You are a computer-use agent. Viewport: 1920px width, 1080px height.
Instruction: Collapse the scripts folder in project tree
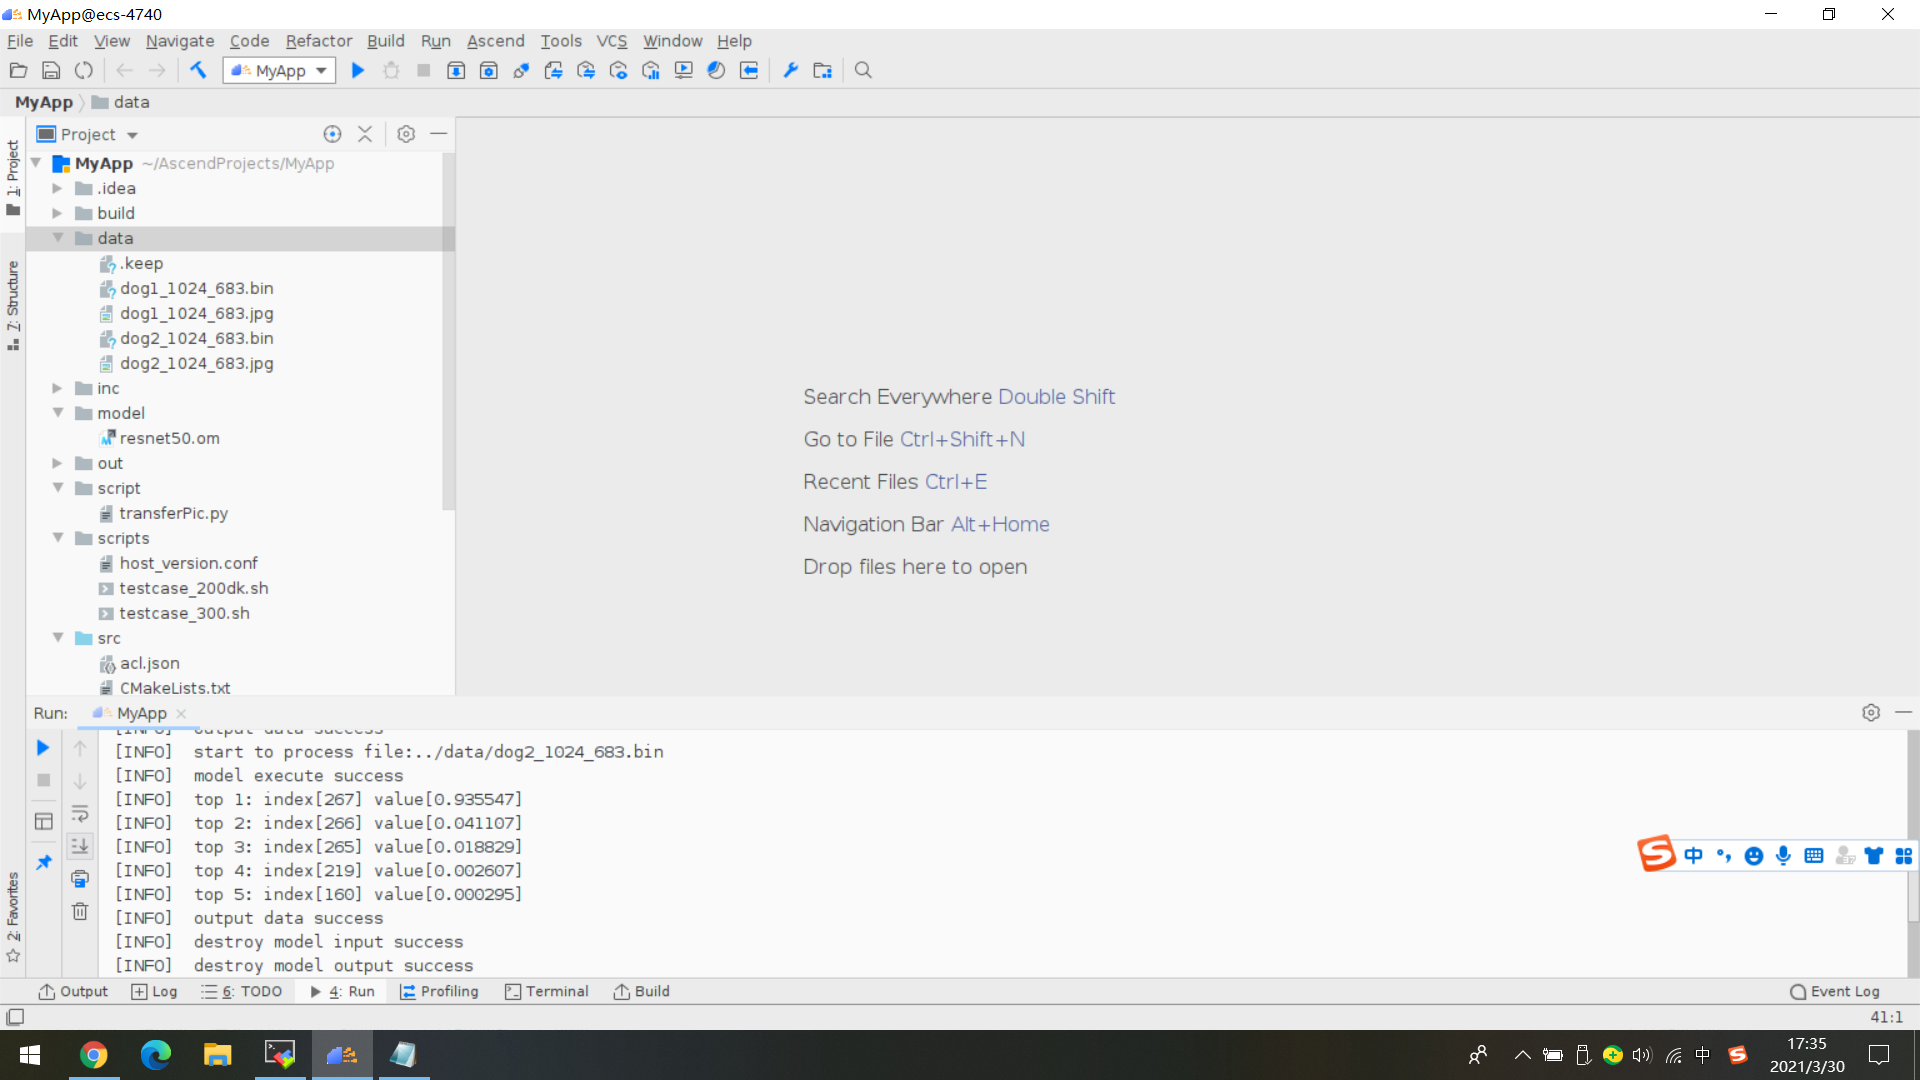[x=57, y=538]
